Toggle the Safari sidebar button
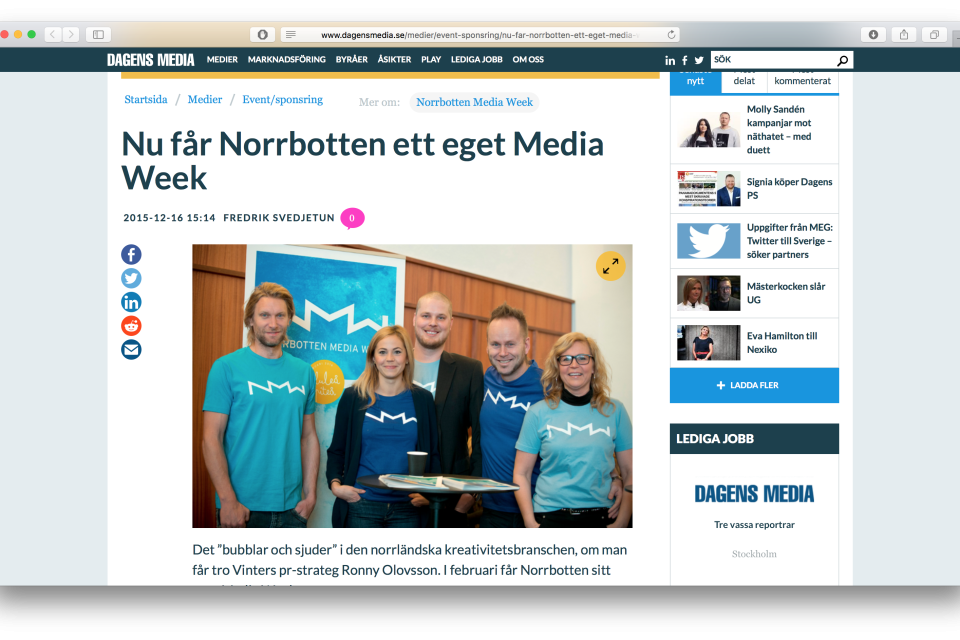 coord(98,34)
